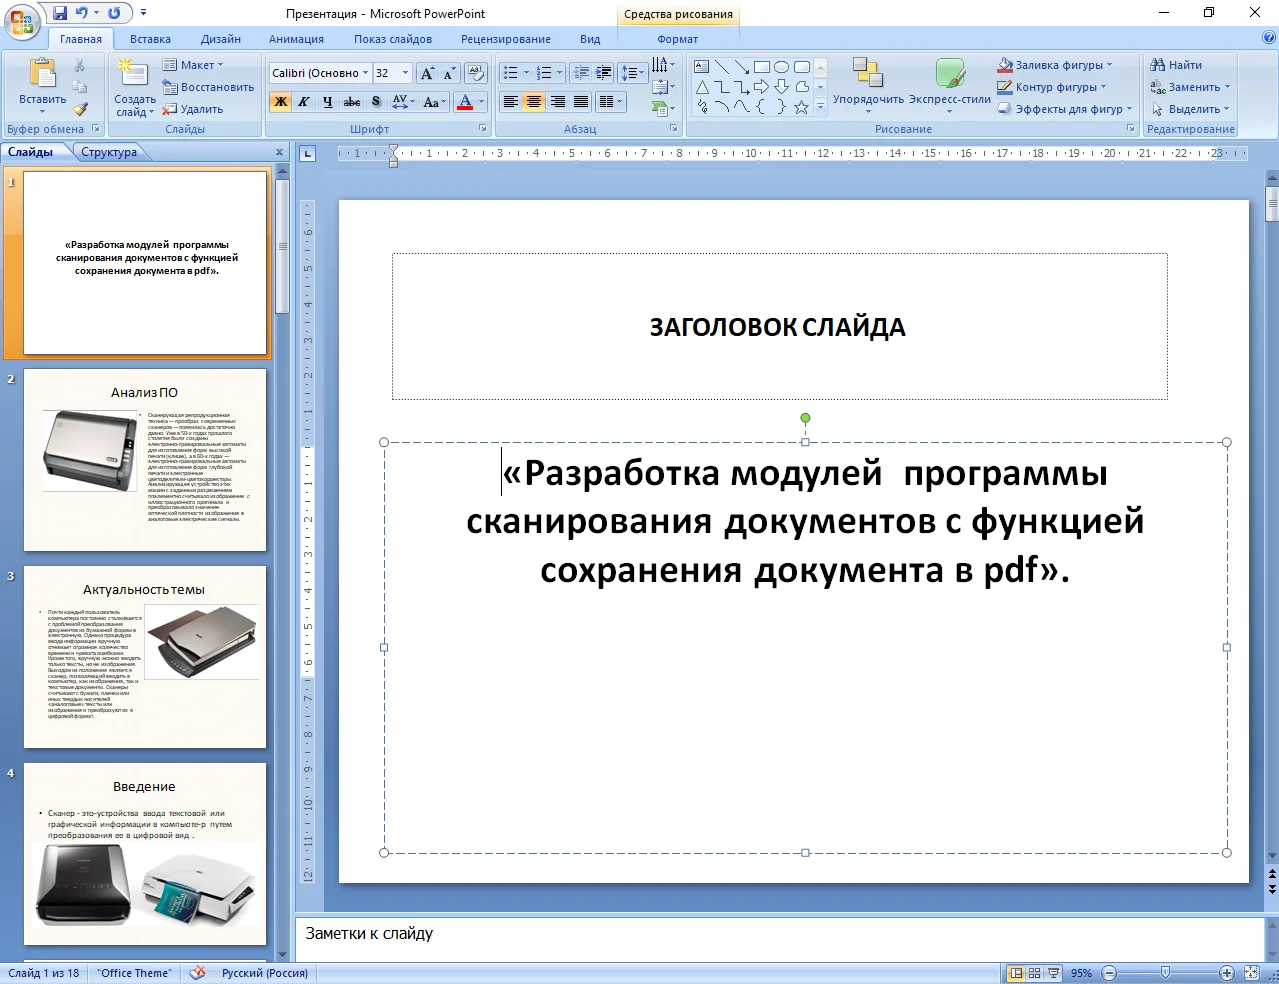Viewport: 1279px width, 984px height.
Task: Switch to Структура outline pane tab
Action: pos(109,152)
